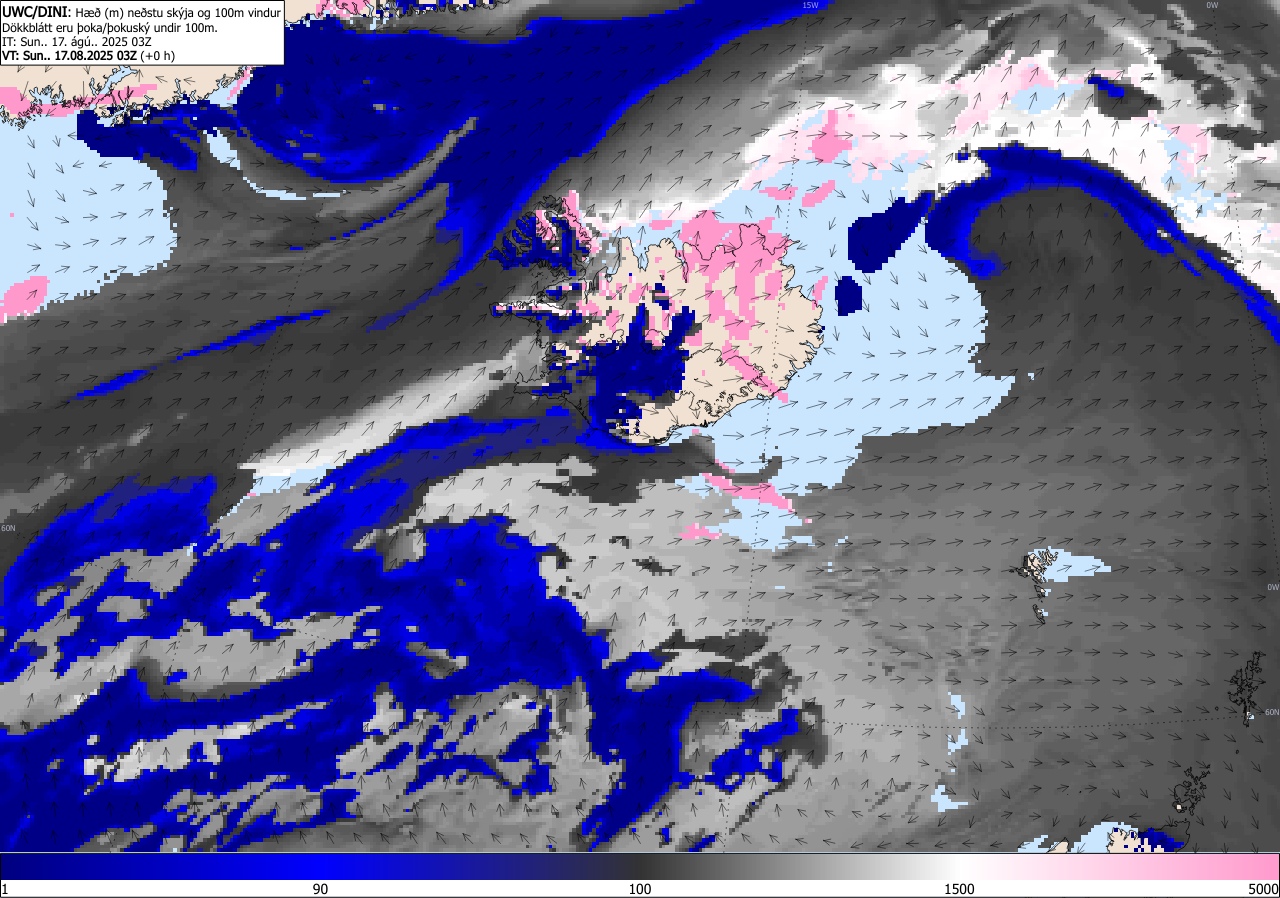Click the Faroe Islands outline on the map

[1037, 584]
